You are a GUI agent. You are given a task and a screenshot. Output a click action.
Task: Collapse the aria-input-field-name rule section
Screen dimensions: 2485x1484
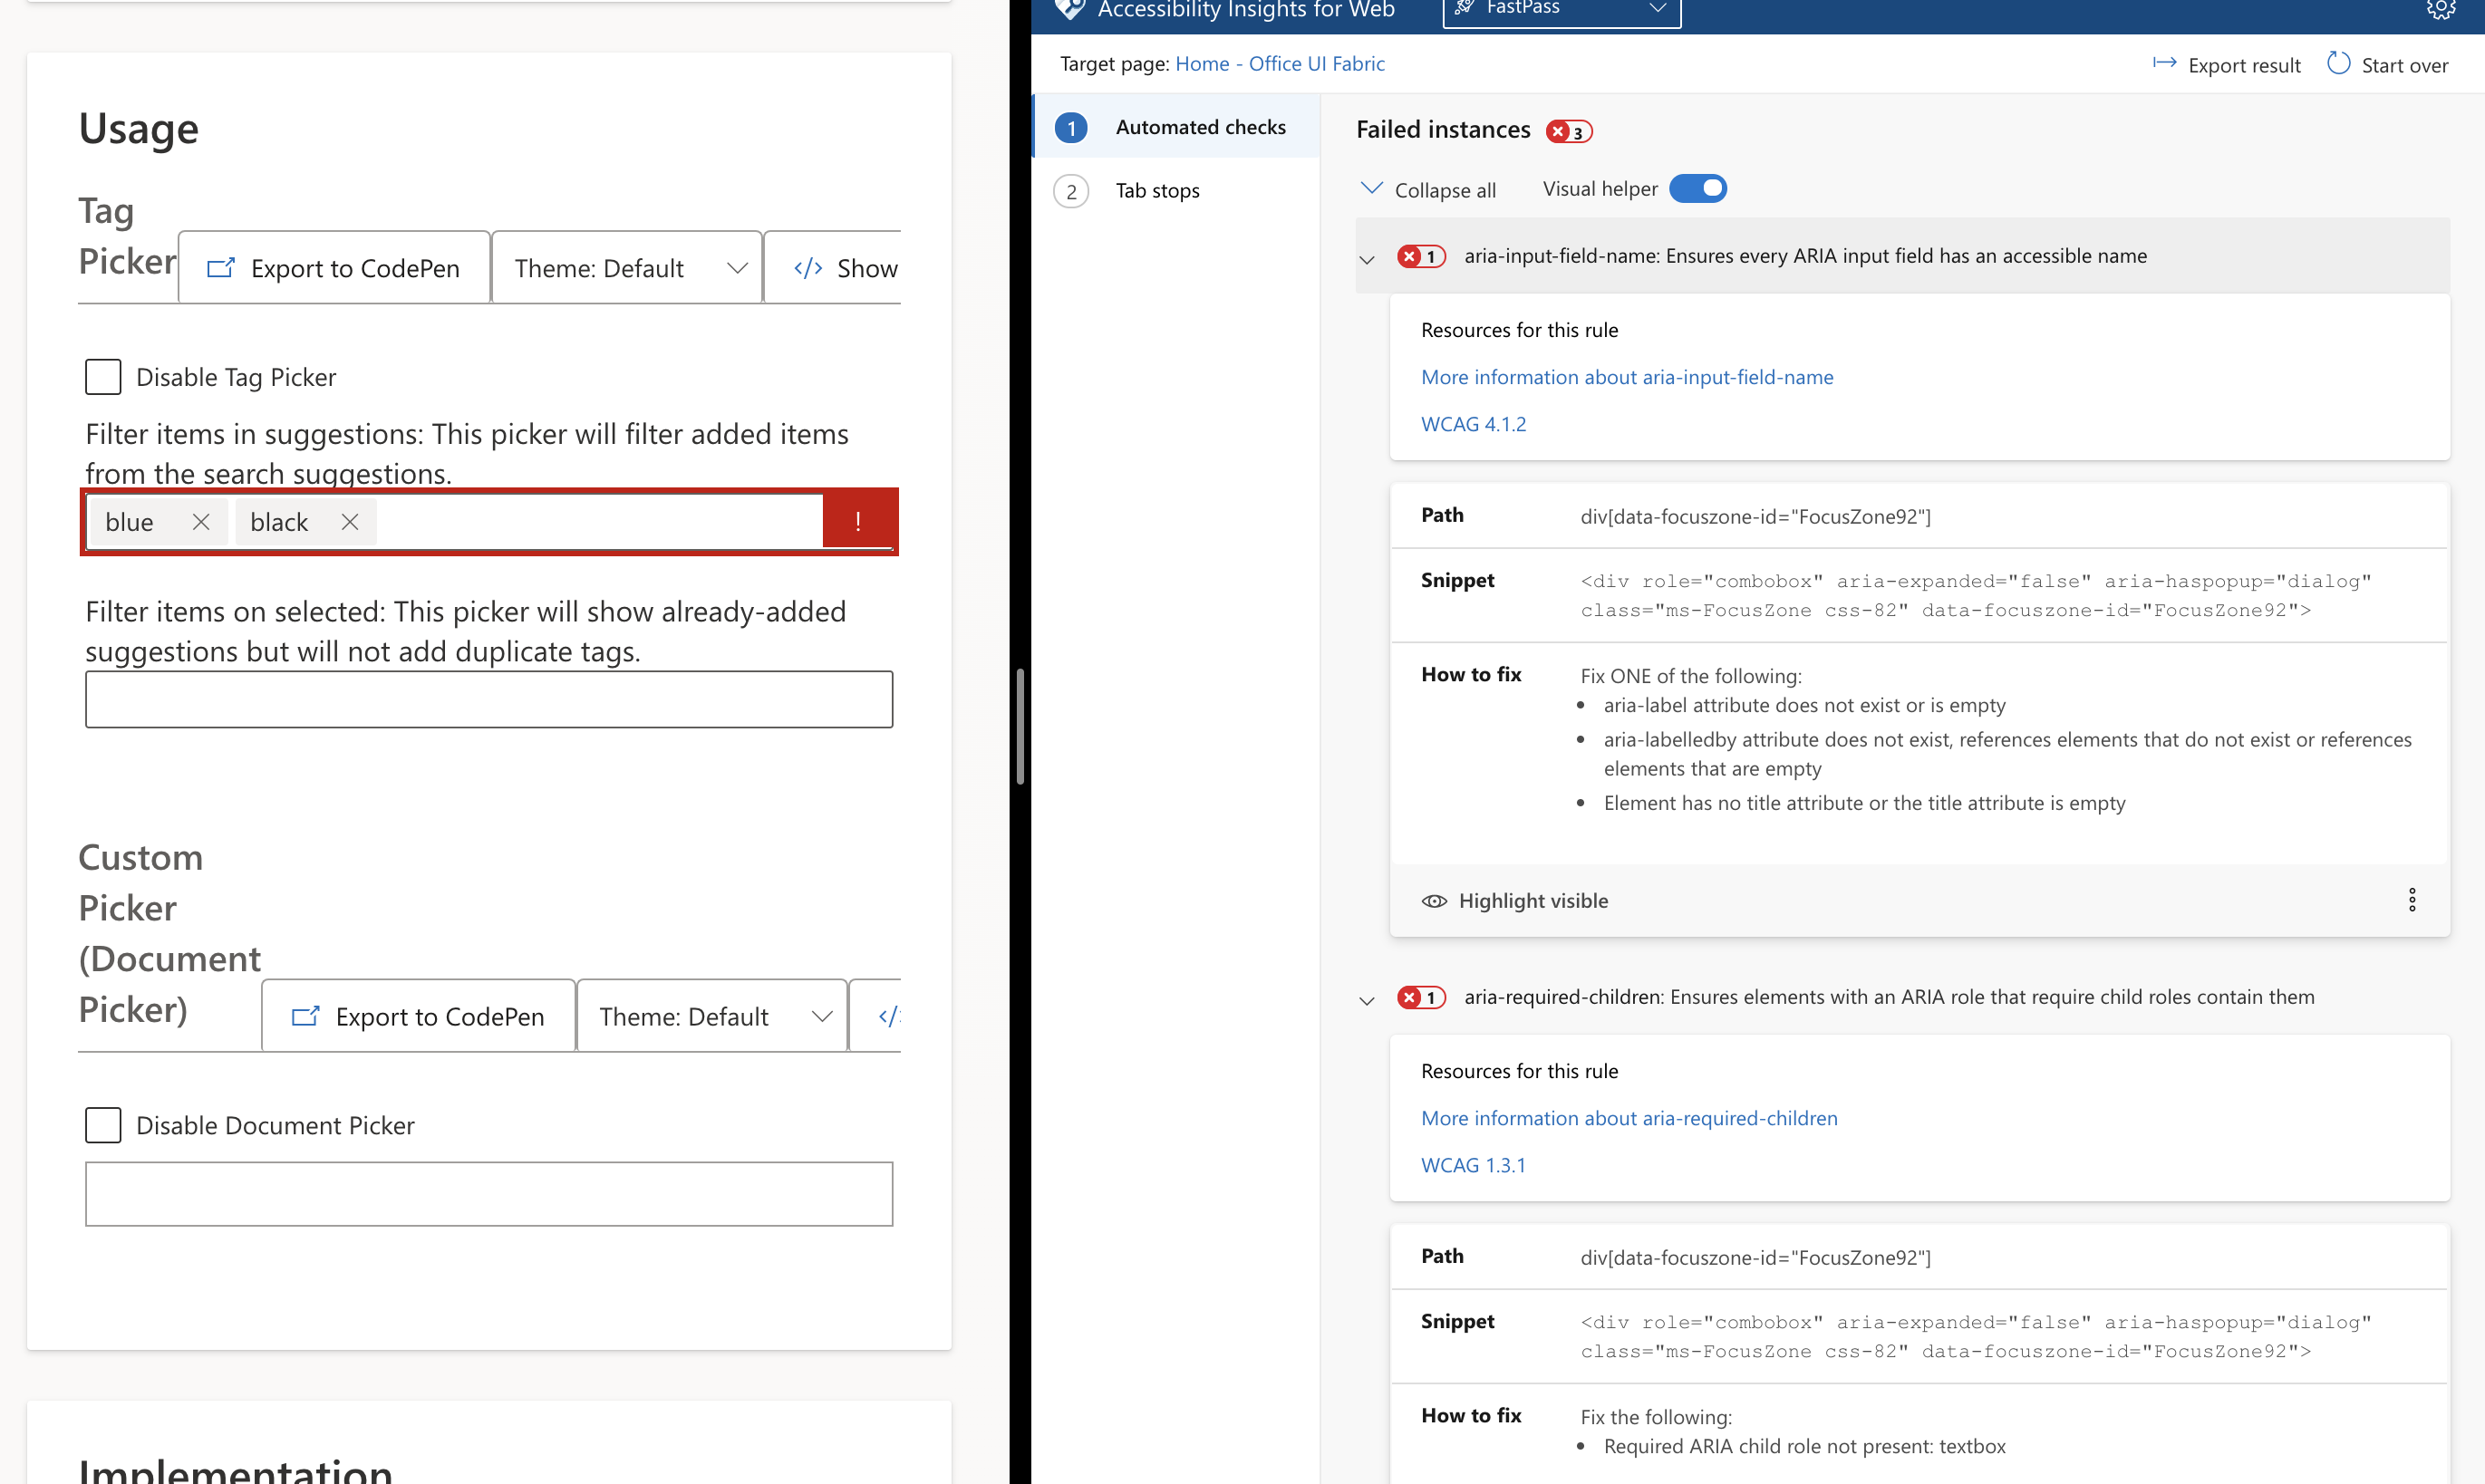click(x=1367, y=259)
